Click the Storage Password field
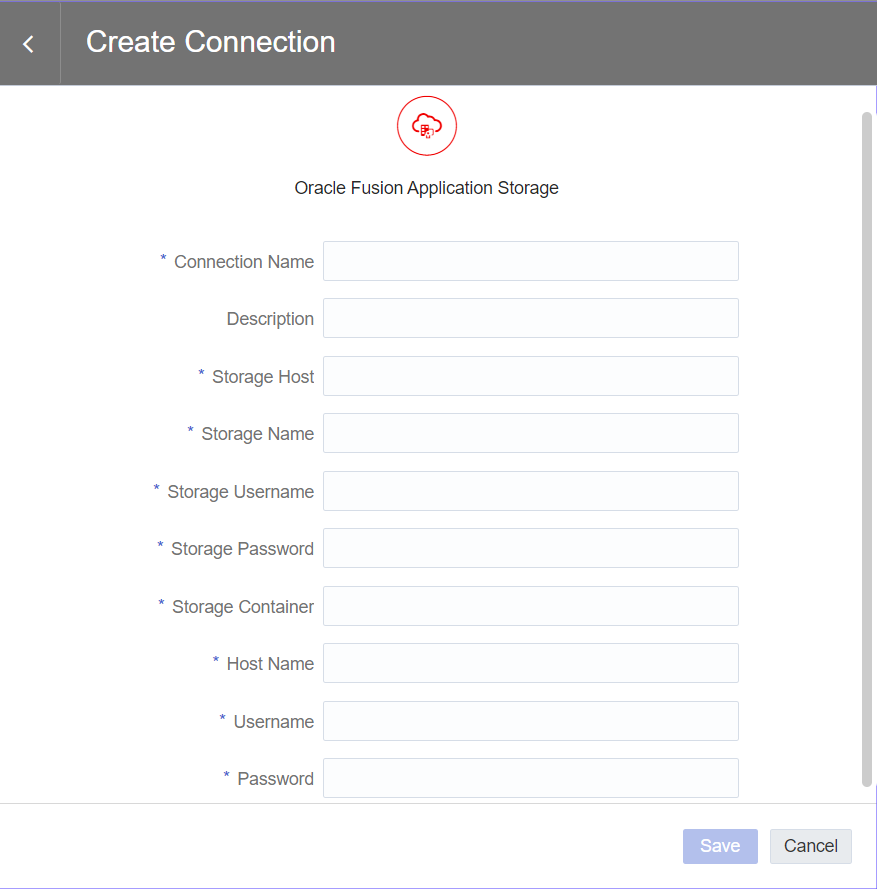The width and height of the screenshot is (877, 889). tap(531, 548)
